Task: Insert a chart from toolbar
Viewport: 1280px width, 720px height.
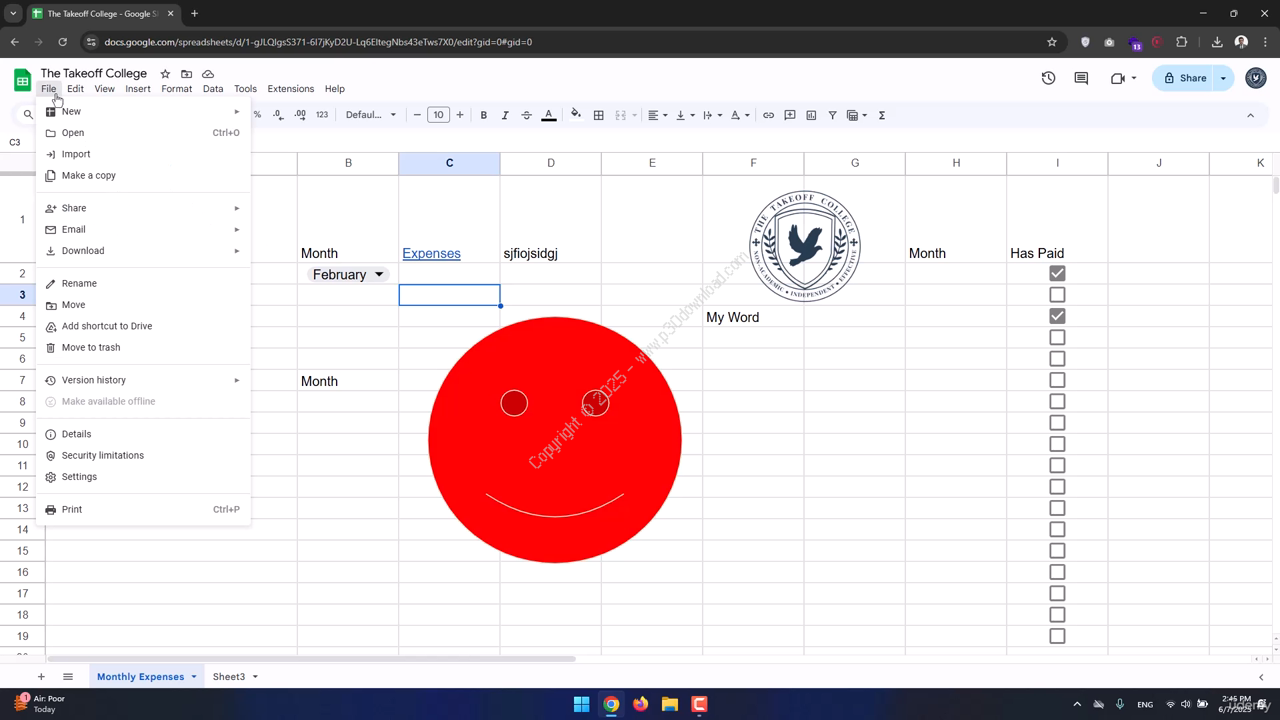Action: click(x=811, y=115)
